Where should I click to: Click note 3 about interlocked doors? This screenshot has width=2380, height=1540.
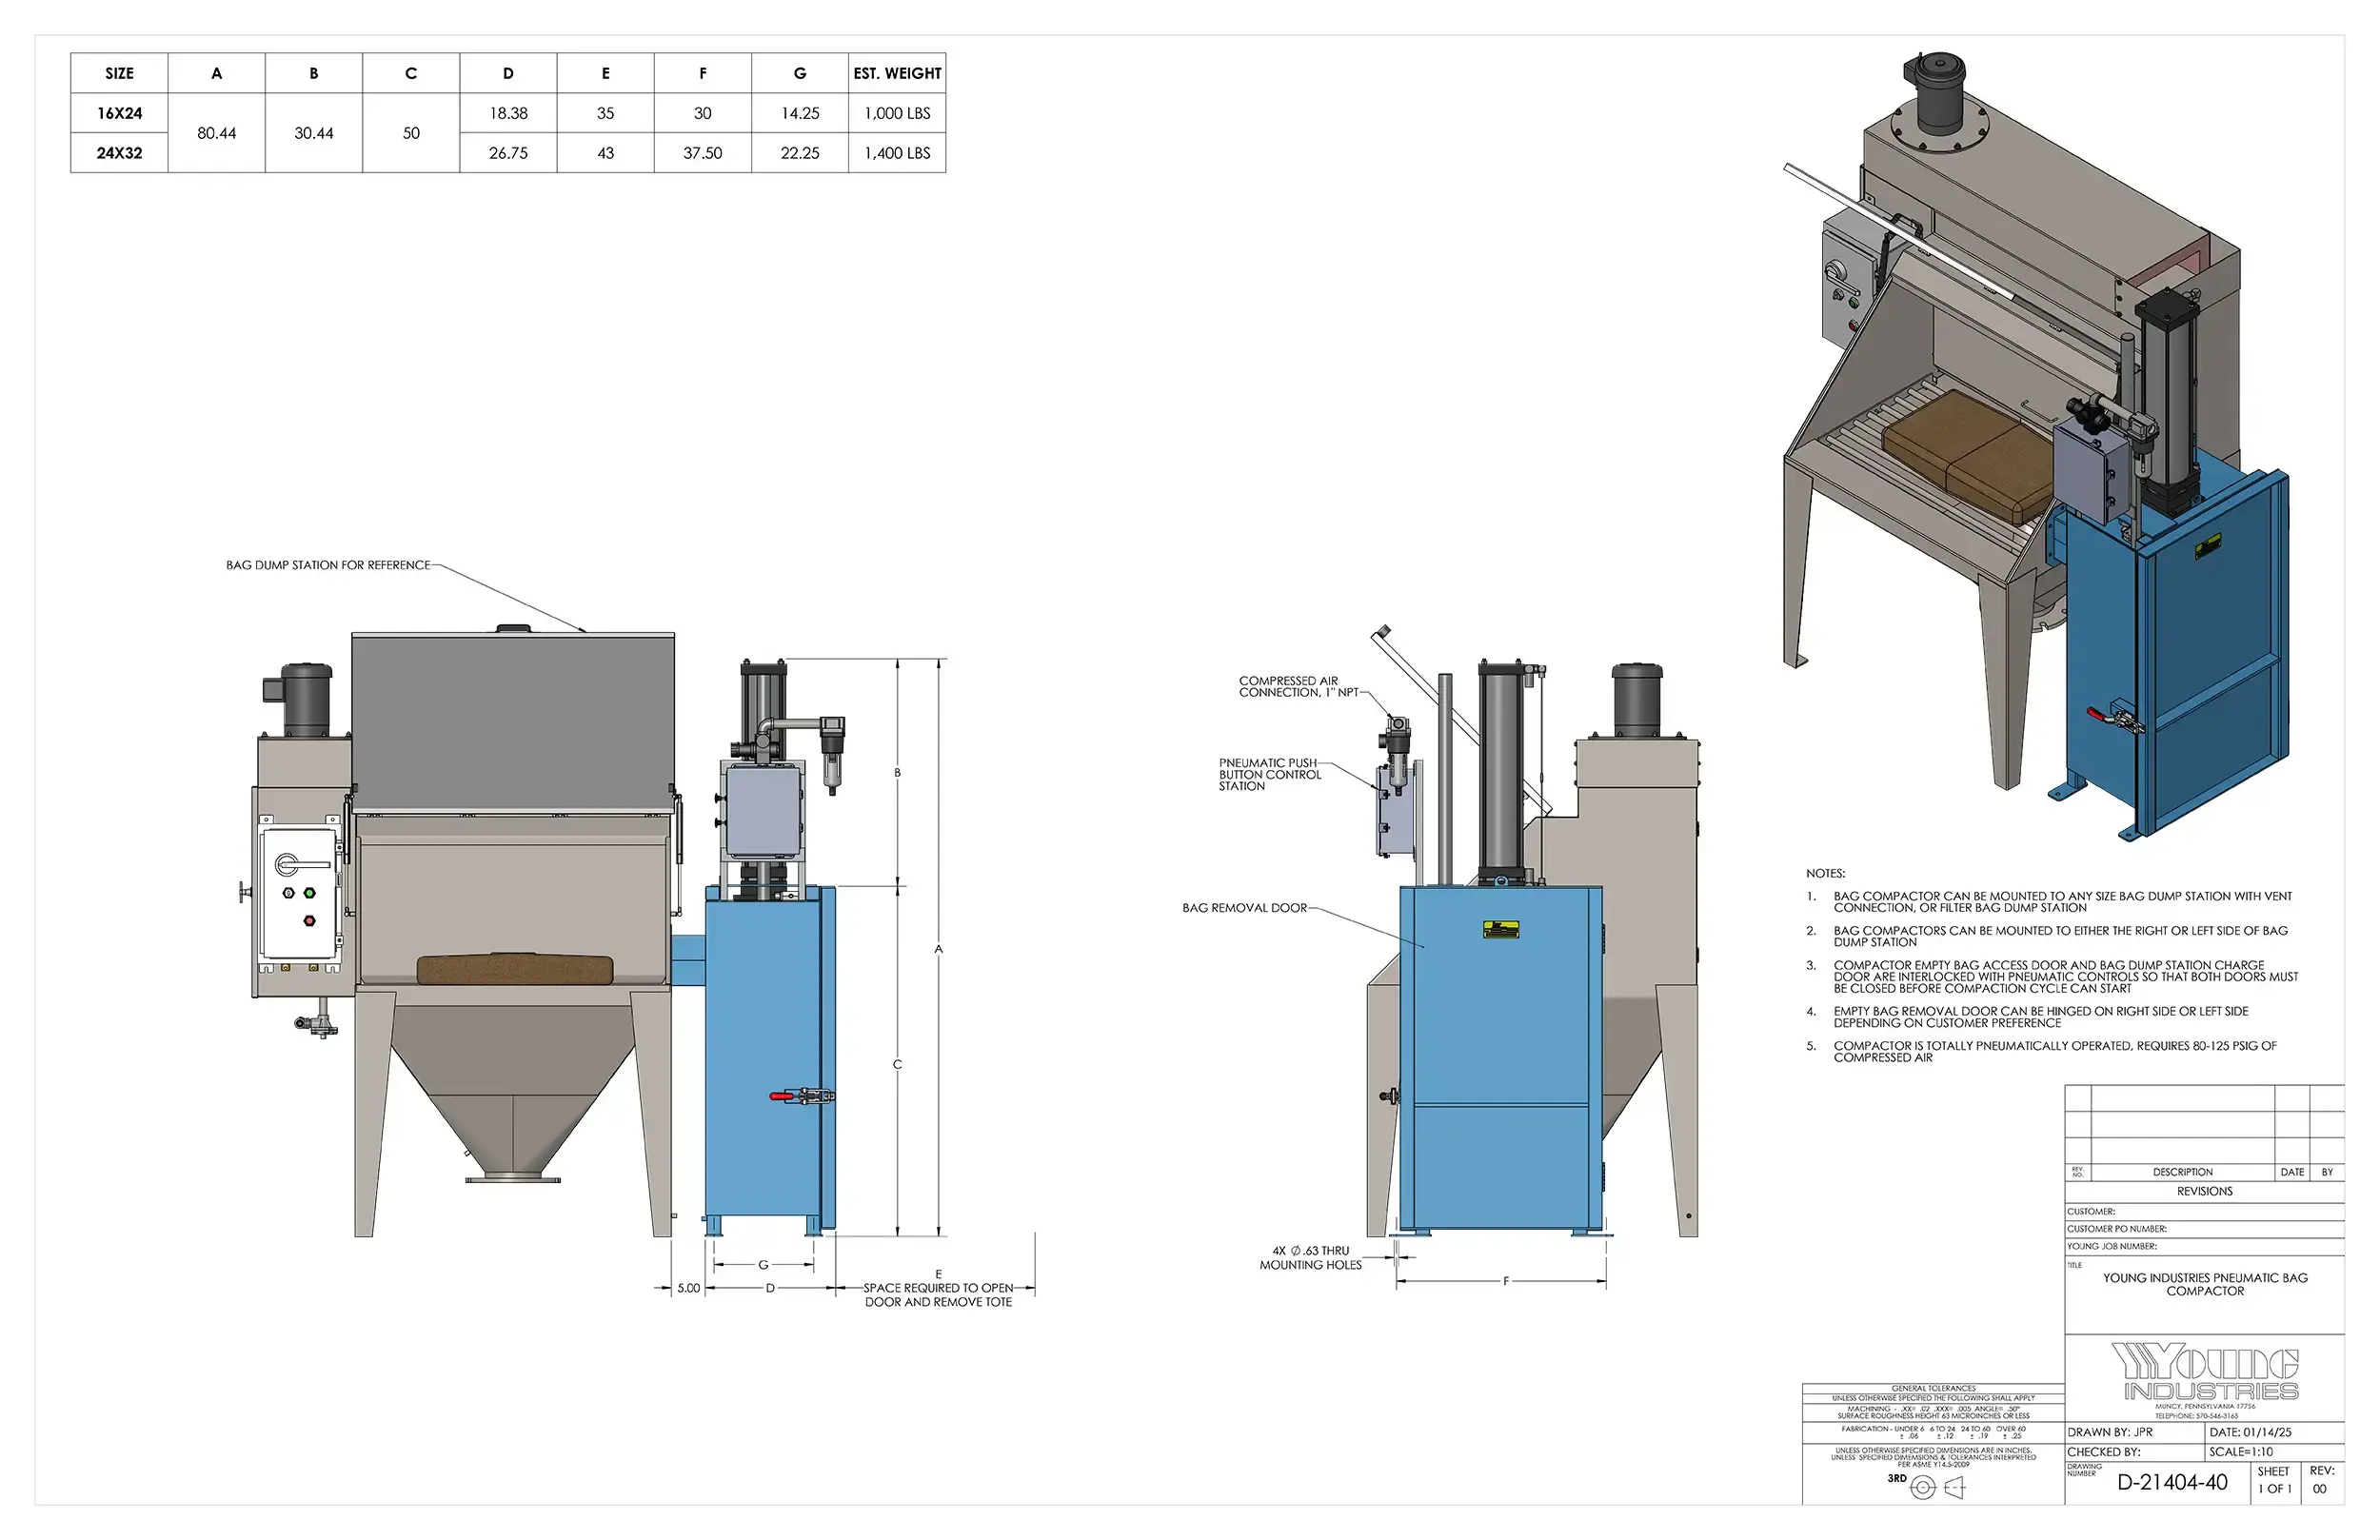2052,977
